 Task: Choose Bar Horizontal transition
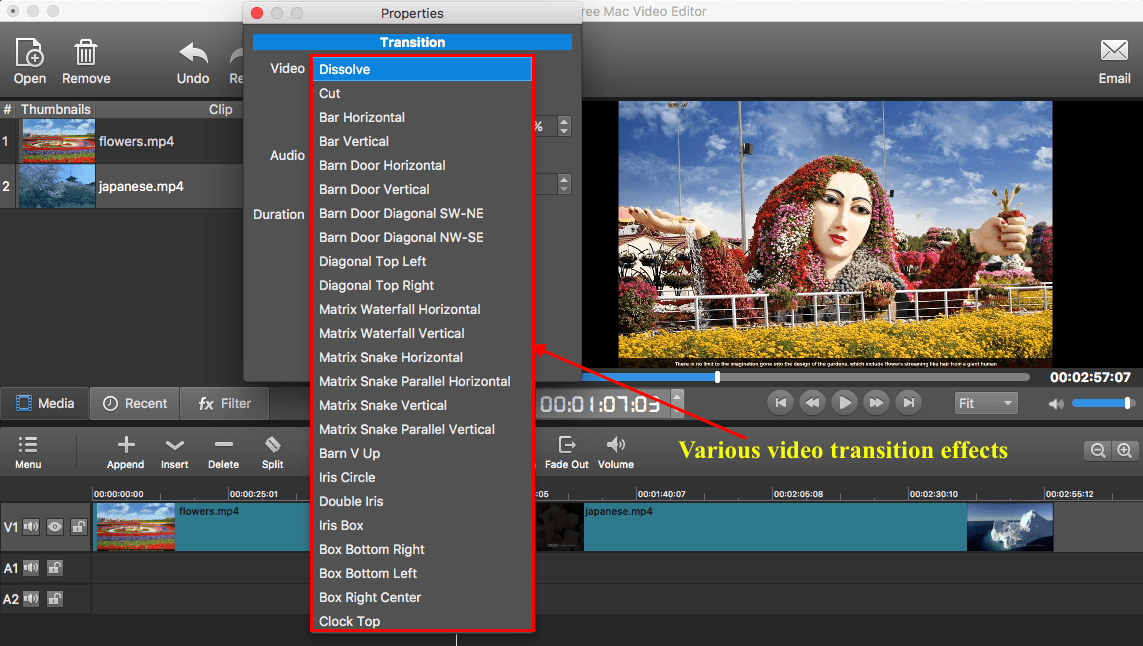click(x=422, y=117)
